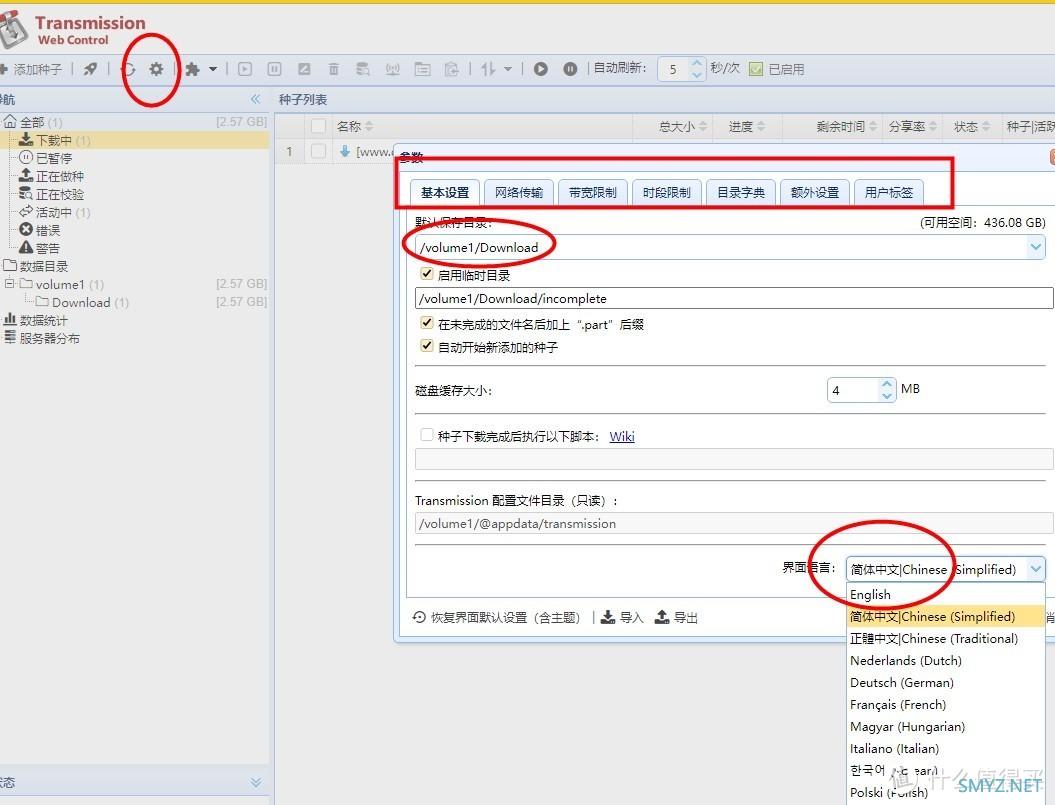Click the rocket speed-mode icon
This screenshot has width=1055, height=805.
[x=90, y=69]
